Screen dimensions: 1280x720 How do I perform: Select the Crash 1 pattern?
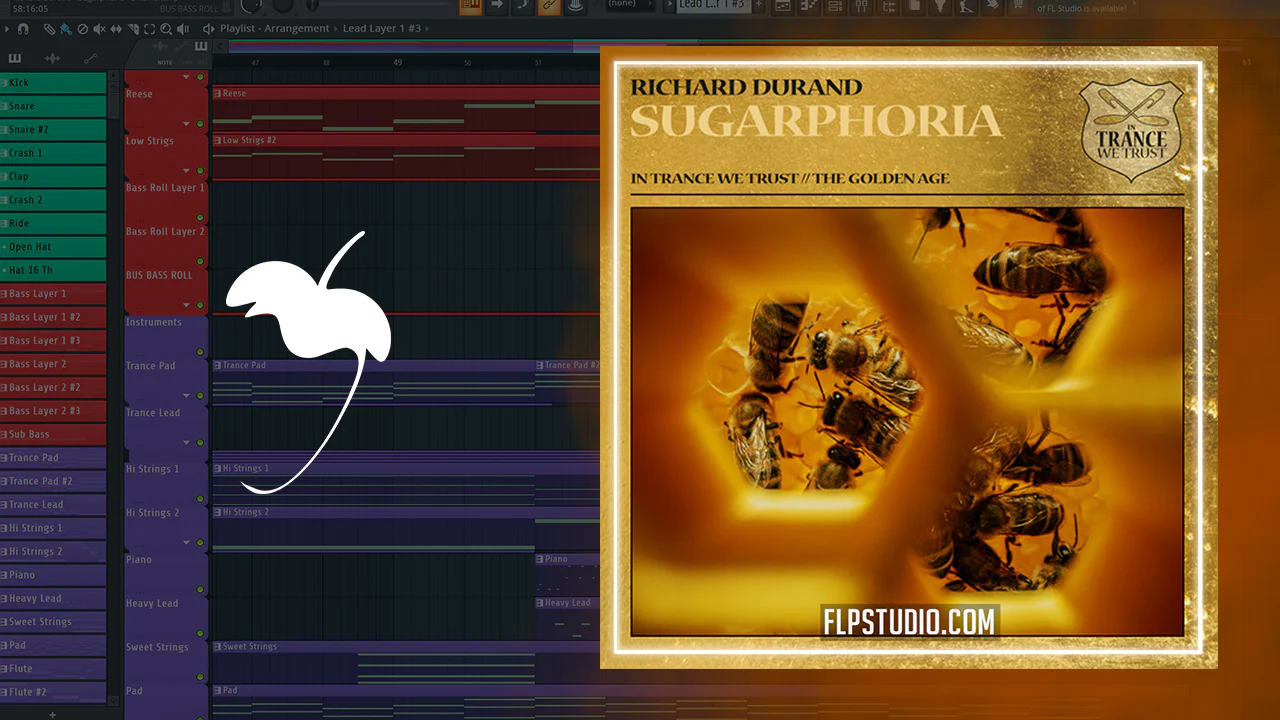coord(53,153)
